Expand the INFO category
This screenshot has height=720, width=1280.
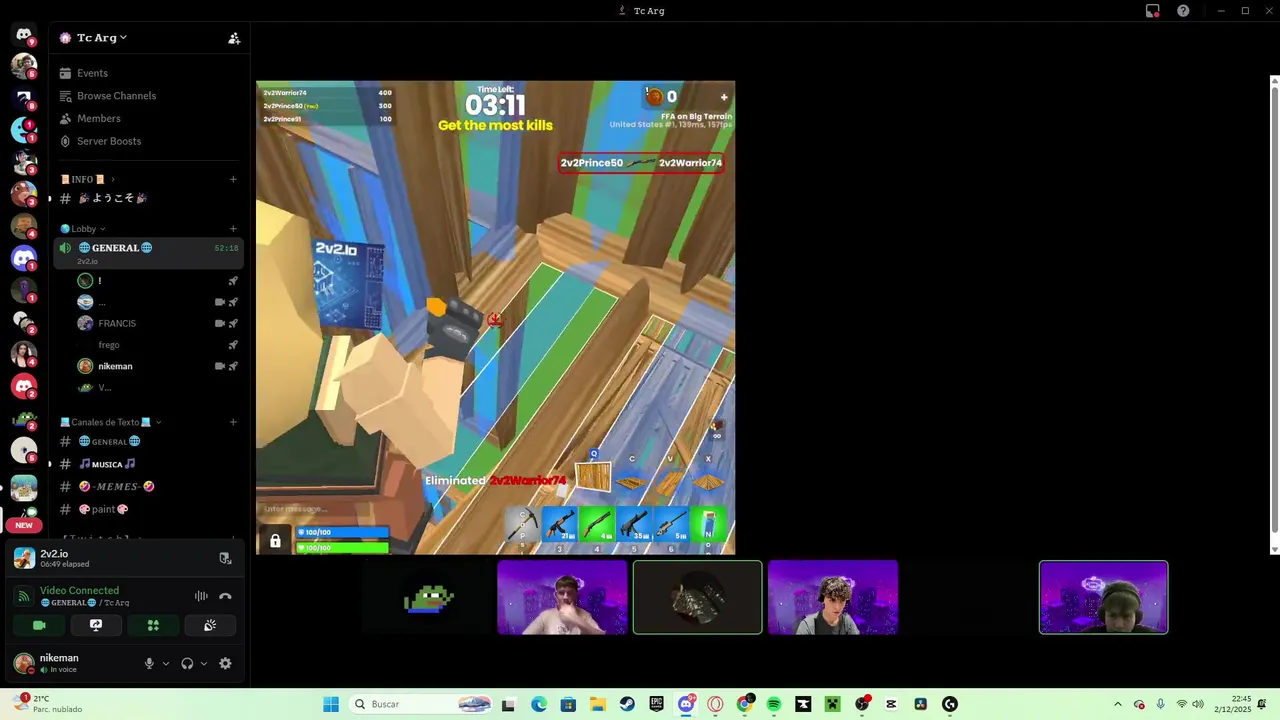pos(88,179)
